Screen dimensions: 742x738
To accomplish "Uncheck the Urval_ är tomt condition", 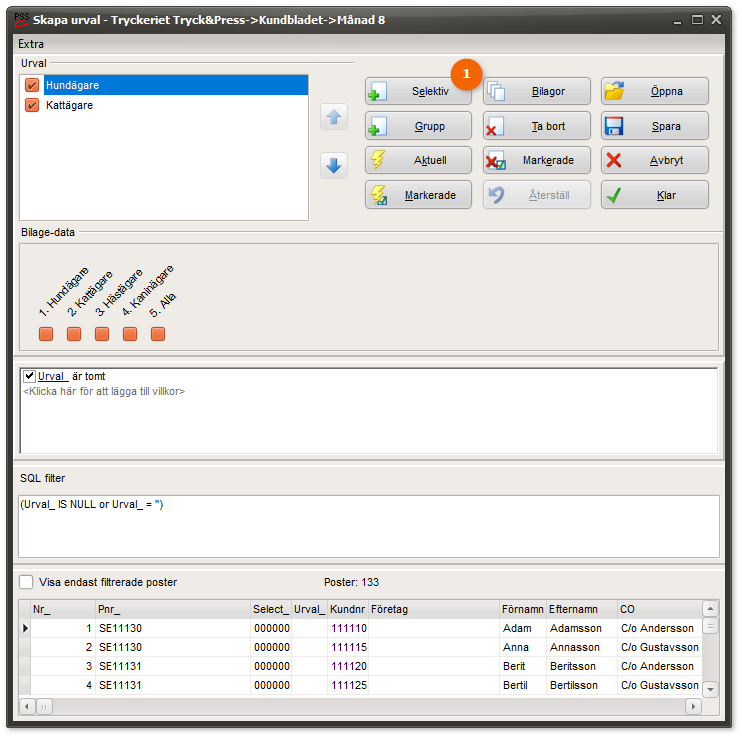I will coord(29,376).
